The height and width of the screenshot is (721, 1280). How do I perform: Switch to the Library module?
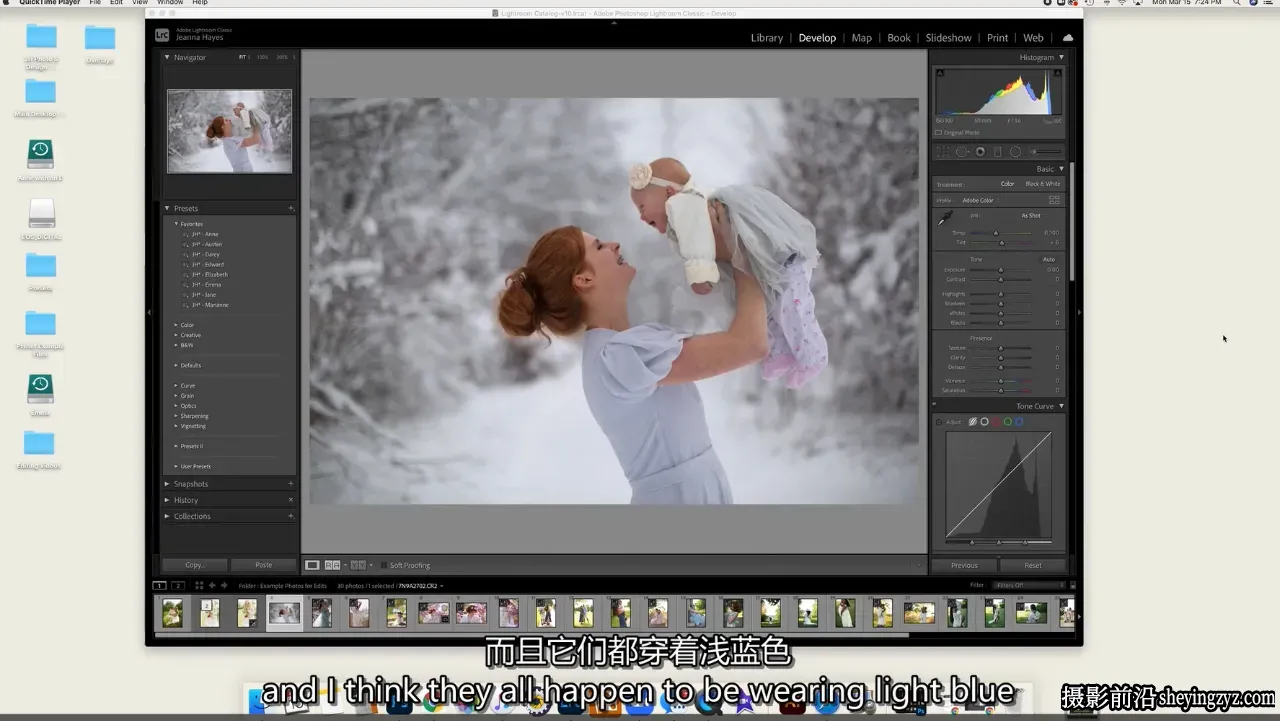[767, 38]
